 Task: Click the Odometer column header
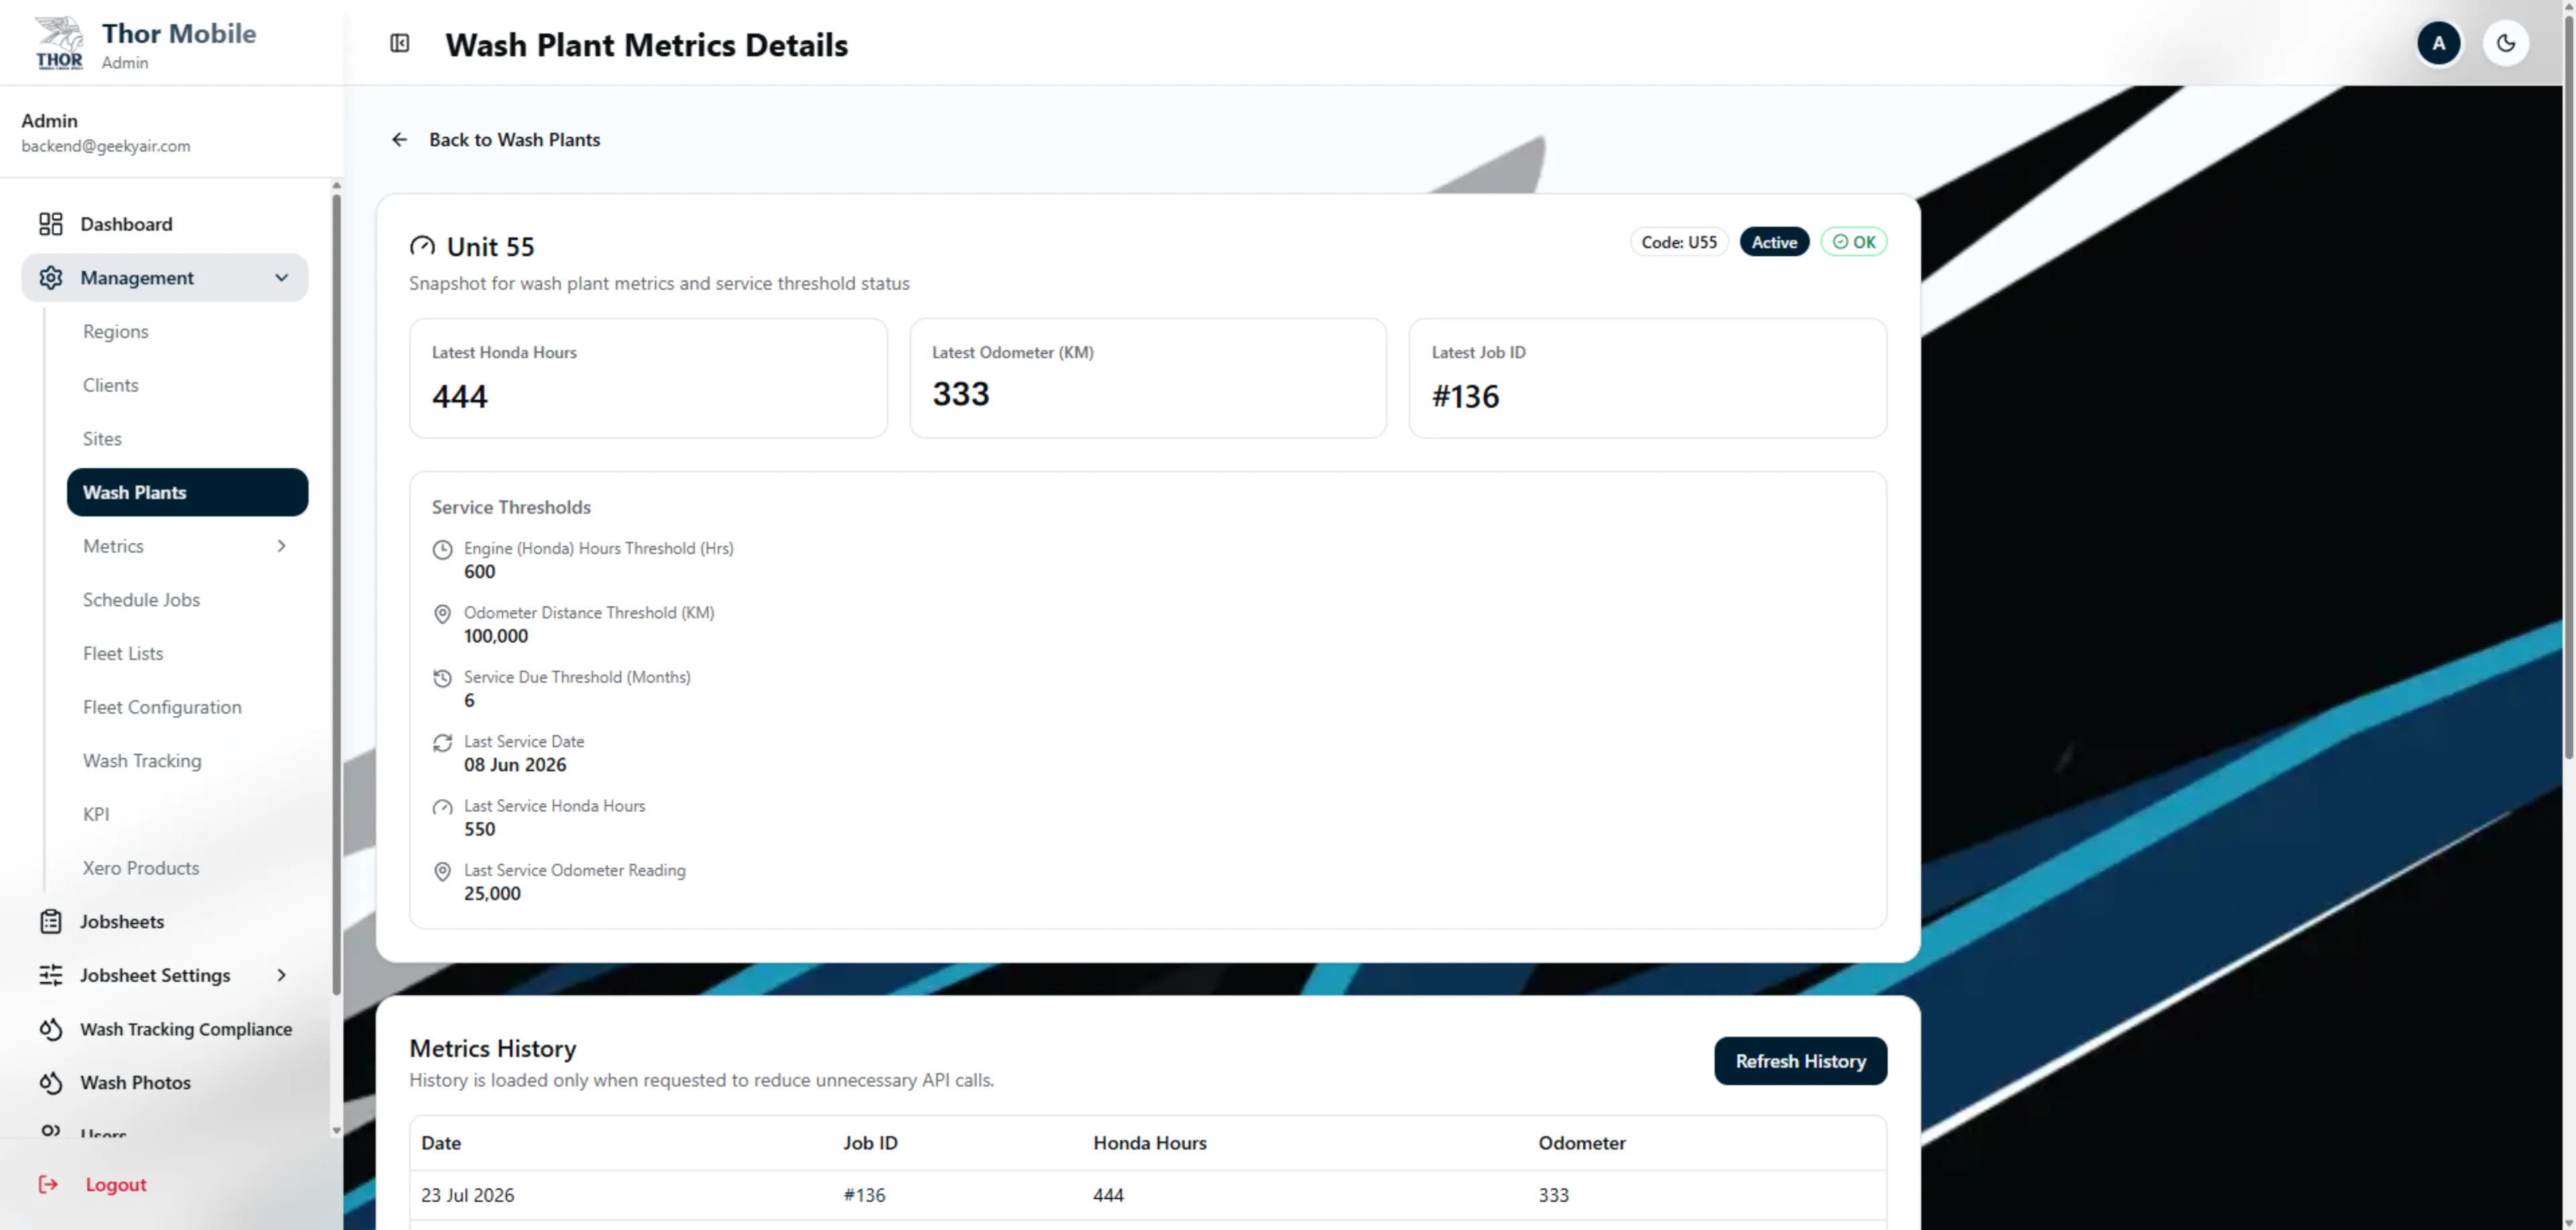[x=1581, y=1143]
